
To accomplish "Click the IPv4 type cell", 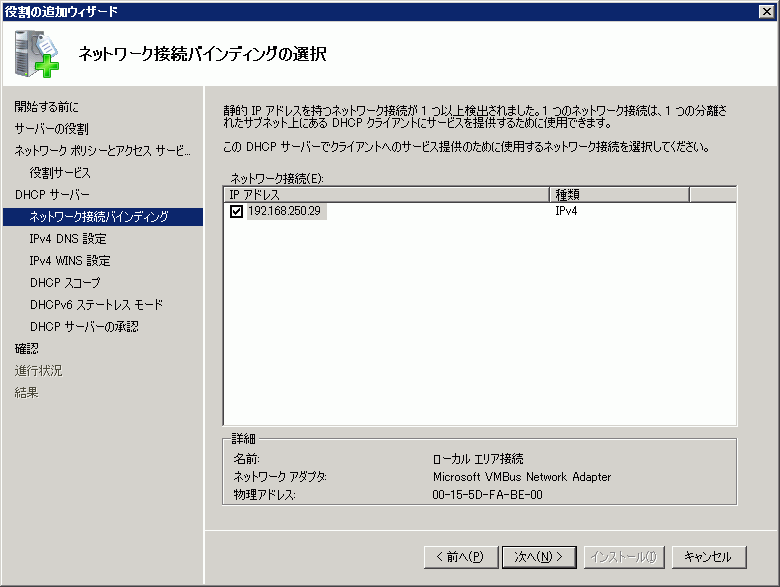I will (x=566, y=211).
